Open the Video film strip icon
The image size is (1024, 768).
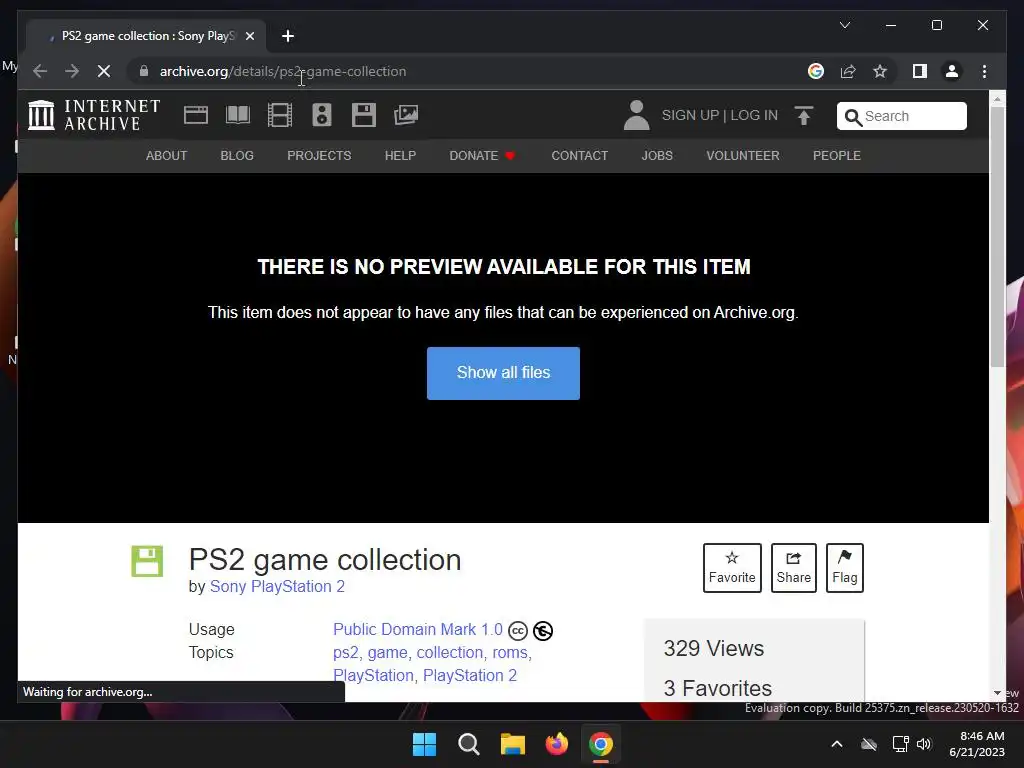click(x=280, y=116)
